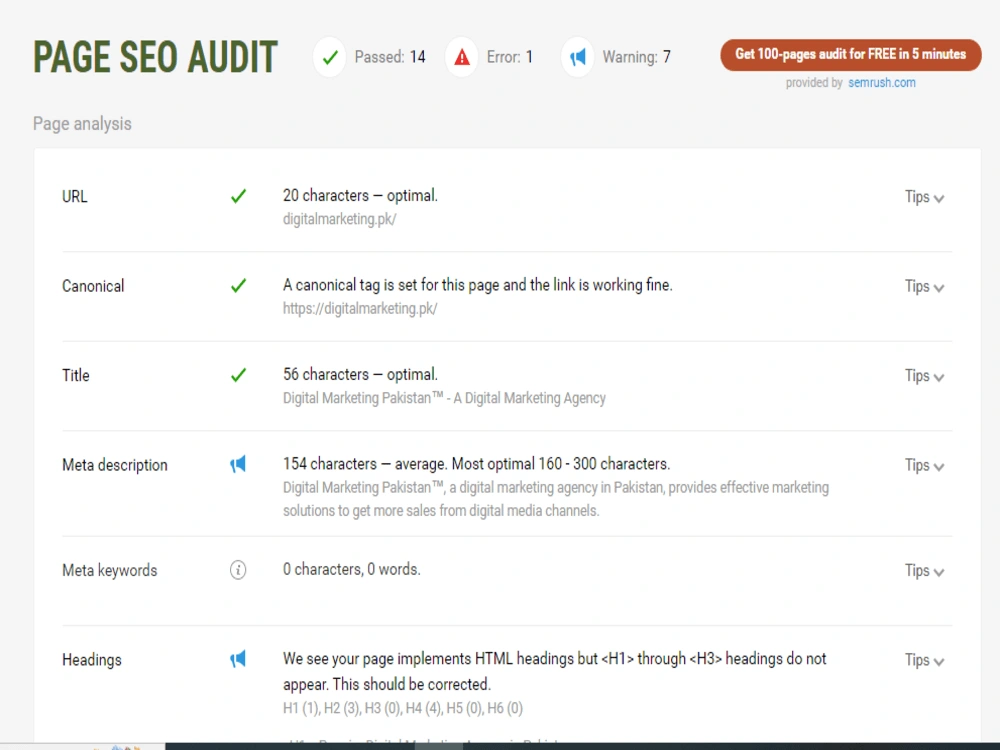Click the megaphone icon beside Headings
Viewport: 1000px width, 750px height.
[238, 659]
